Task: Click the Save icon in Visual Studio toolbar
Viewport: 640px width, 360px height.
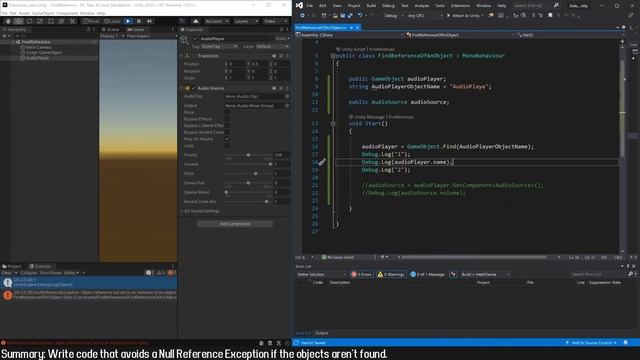Action: (x=342, y=16)
